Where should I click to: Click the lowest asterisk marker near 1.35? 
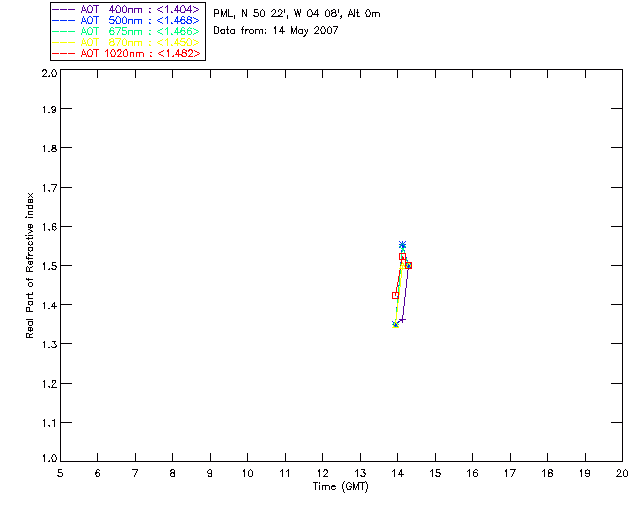click(395, 325)
